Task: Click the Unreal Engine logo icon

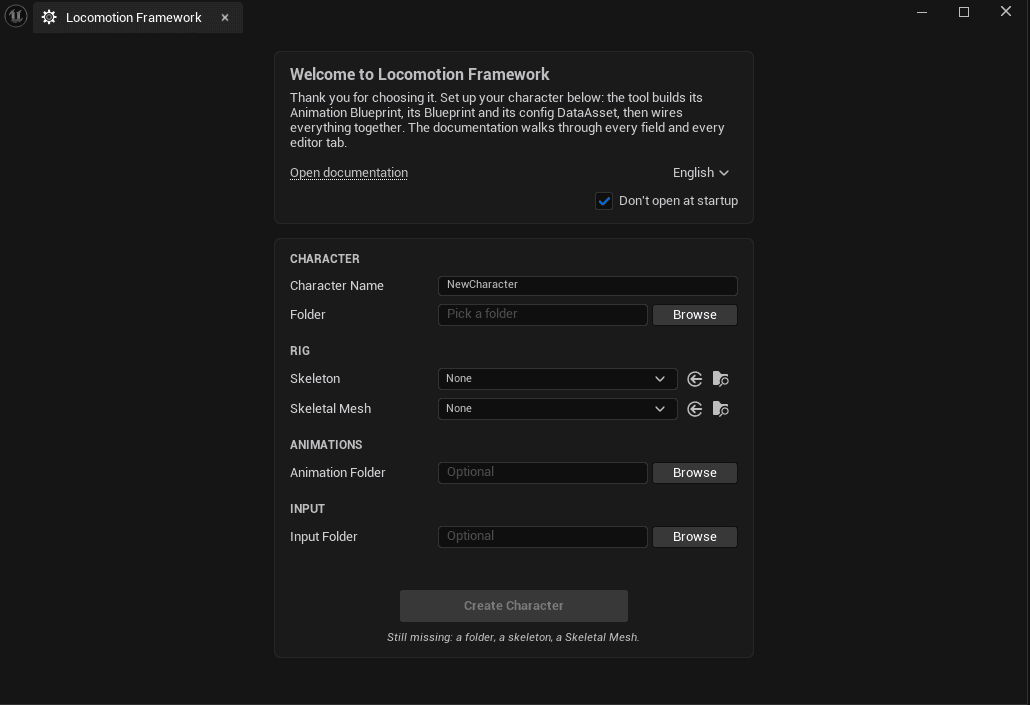Action: 16,16
